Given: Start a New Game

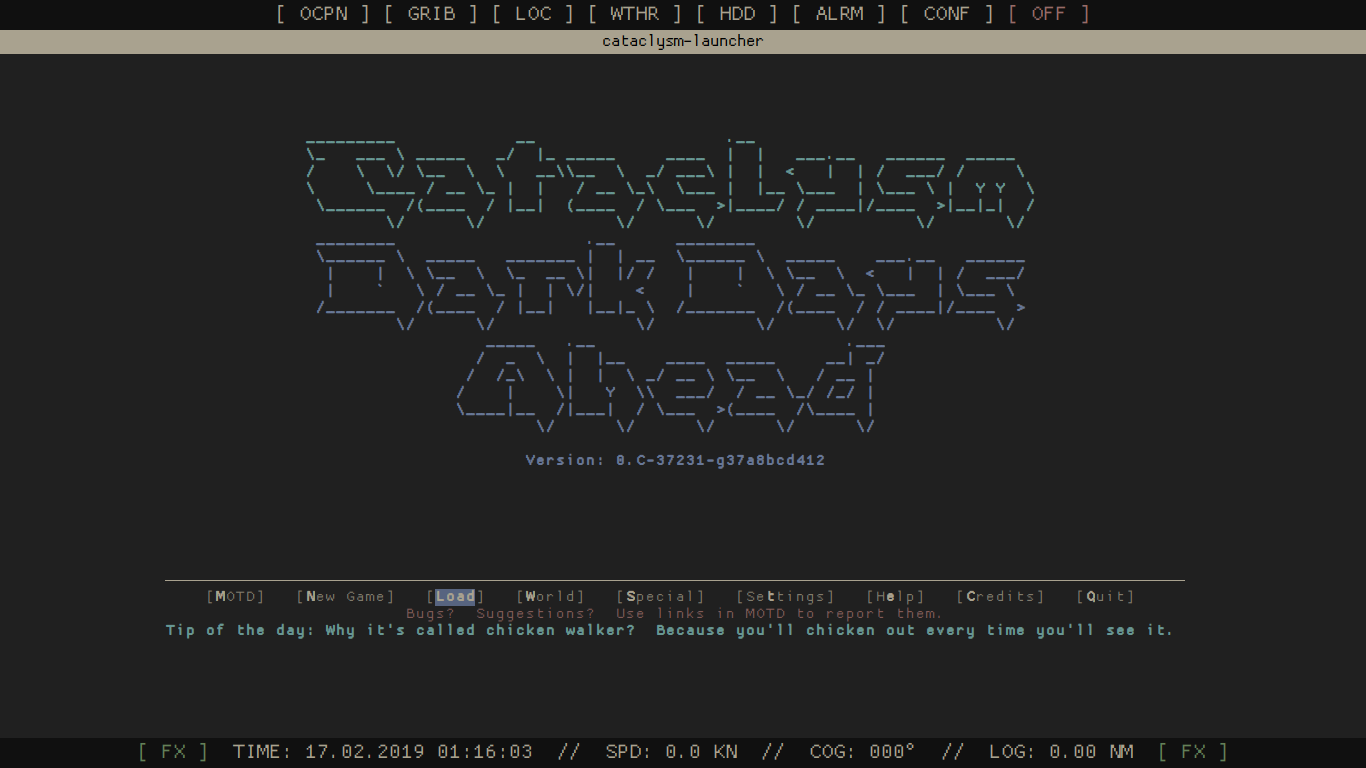Looking at the screenshot, I should click(345, 597).
